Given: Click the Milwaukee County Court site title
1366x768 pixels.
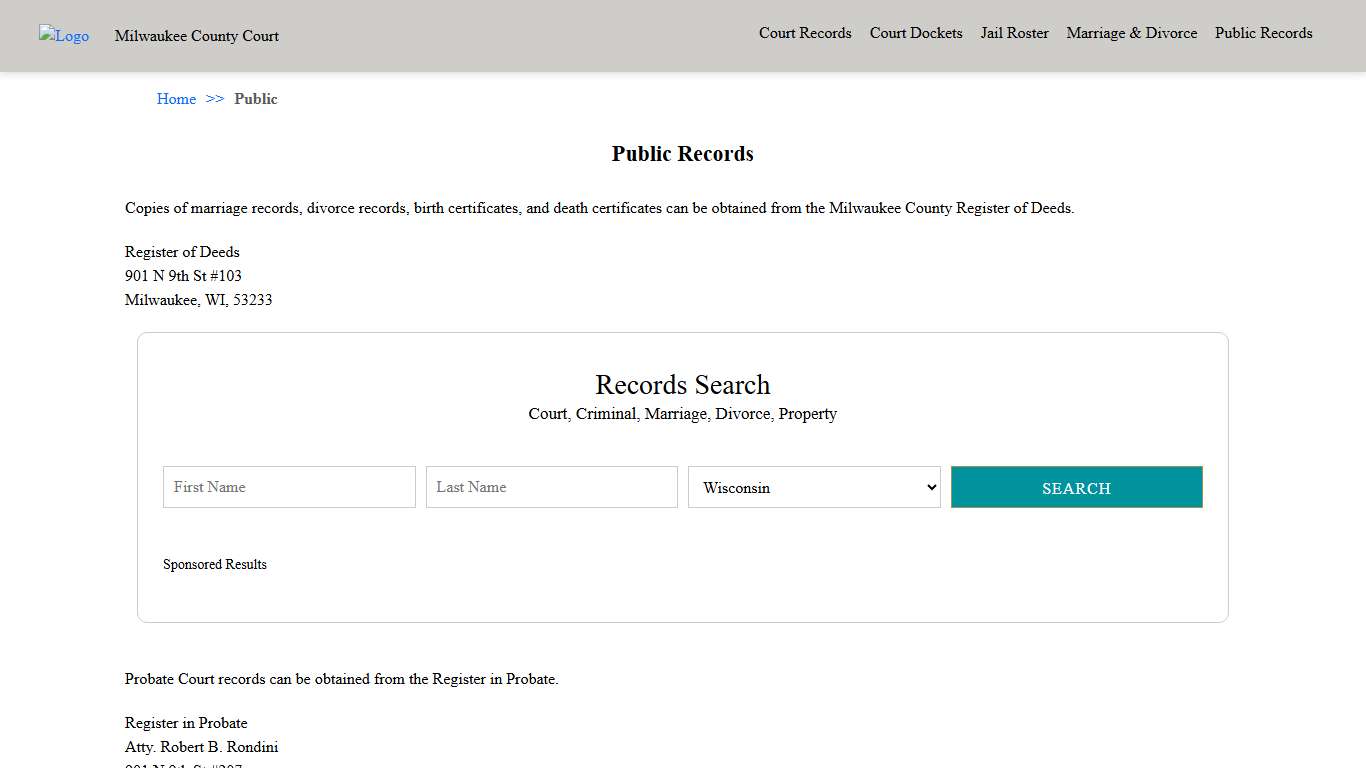Looking at the screenshot, I should (x=196, y=36).
